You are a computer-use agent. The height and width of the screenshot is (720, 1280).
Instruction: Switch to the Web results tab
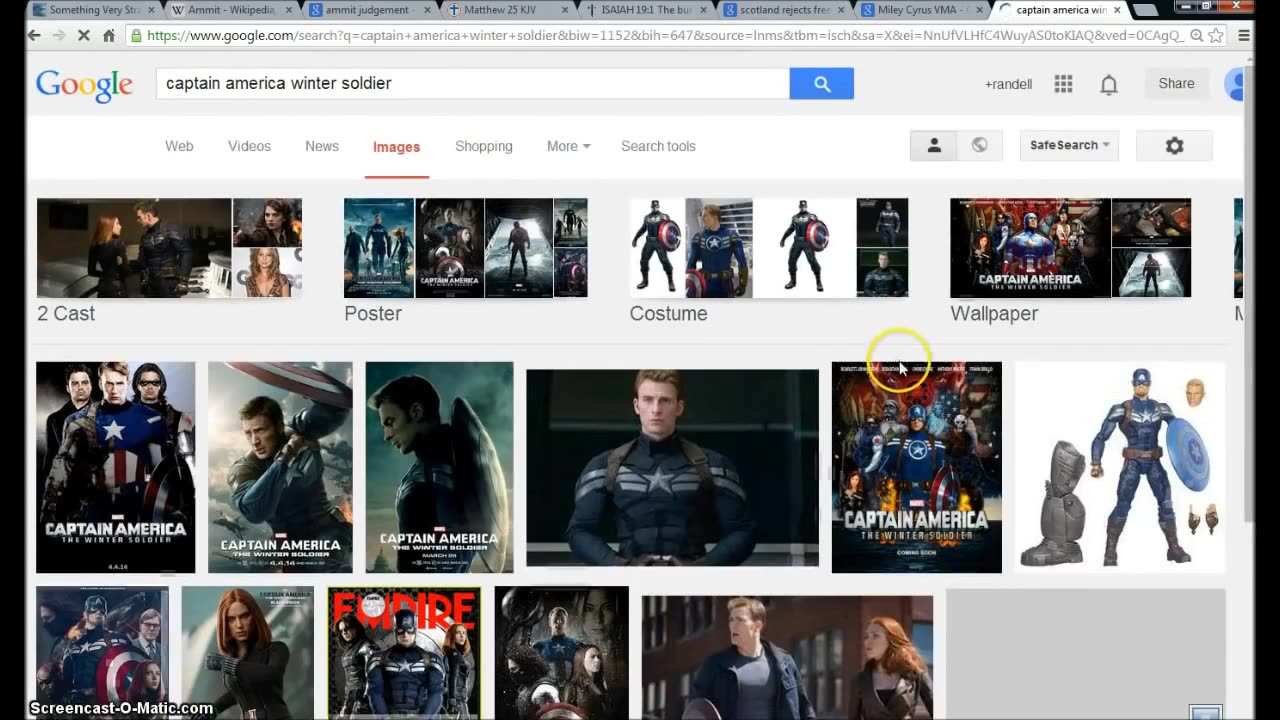tap(179, 146)
